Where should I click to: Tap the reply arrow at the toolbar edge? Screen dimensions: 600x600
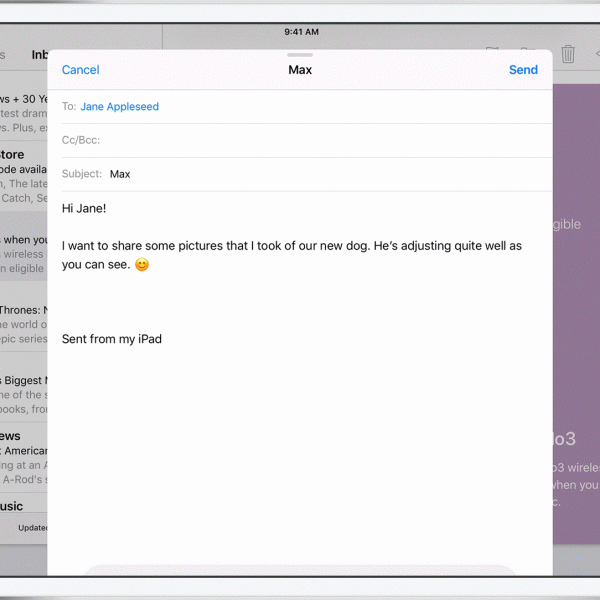pyautogui.click(x=597, y=54)
